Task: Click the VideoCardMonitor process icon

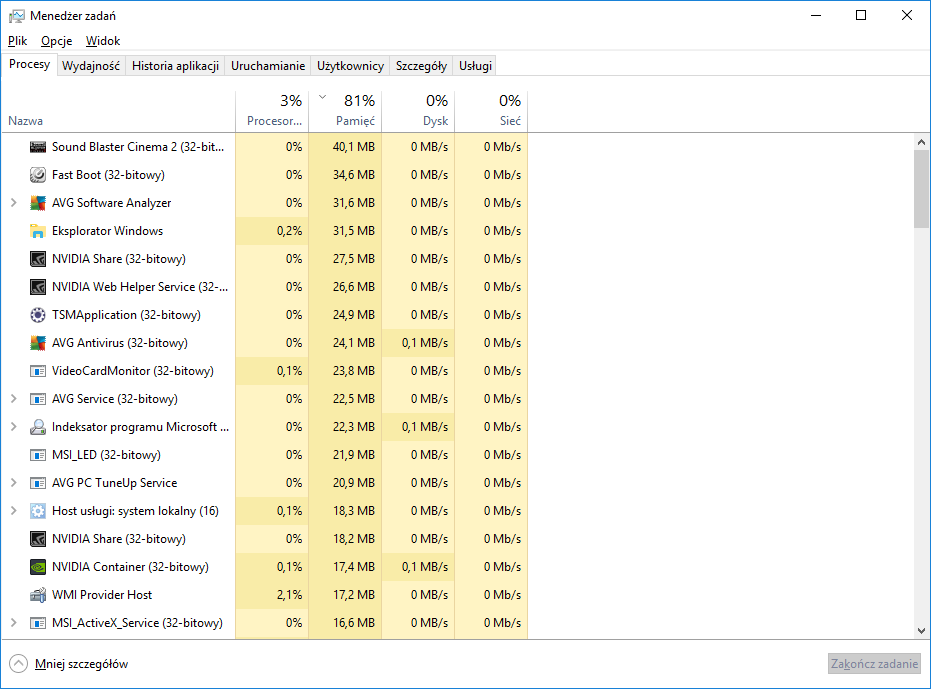Action: click(x=38, y=371)
